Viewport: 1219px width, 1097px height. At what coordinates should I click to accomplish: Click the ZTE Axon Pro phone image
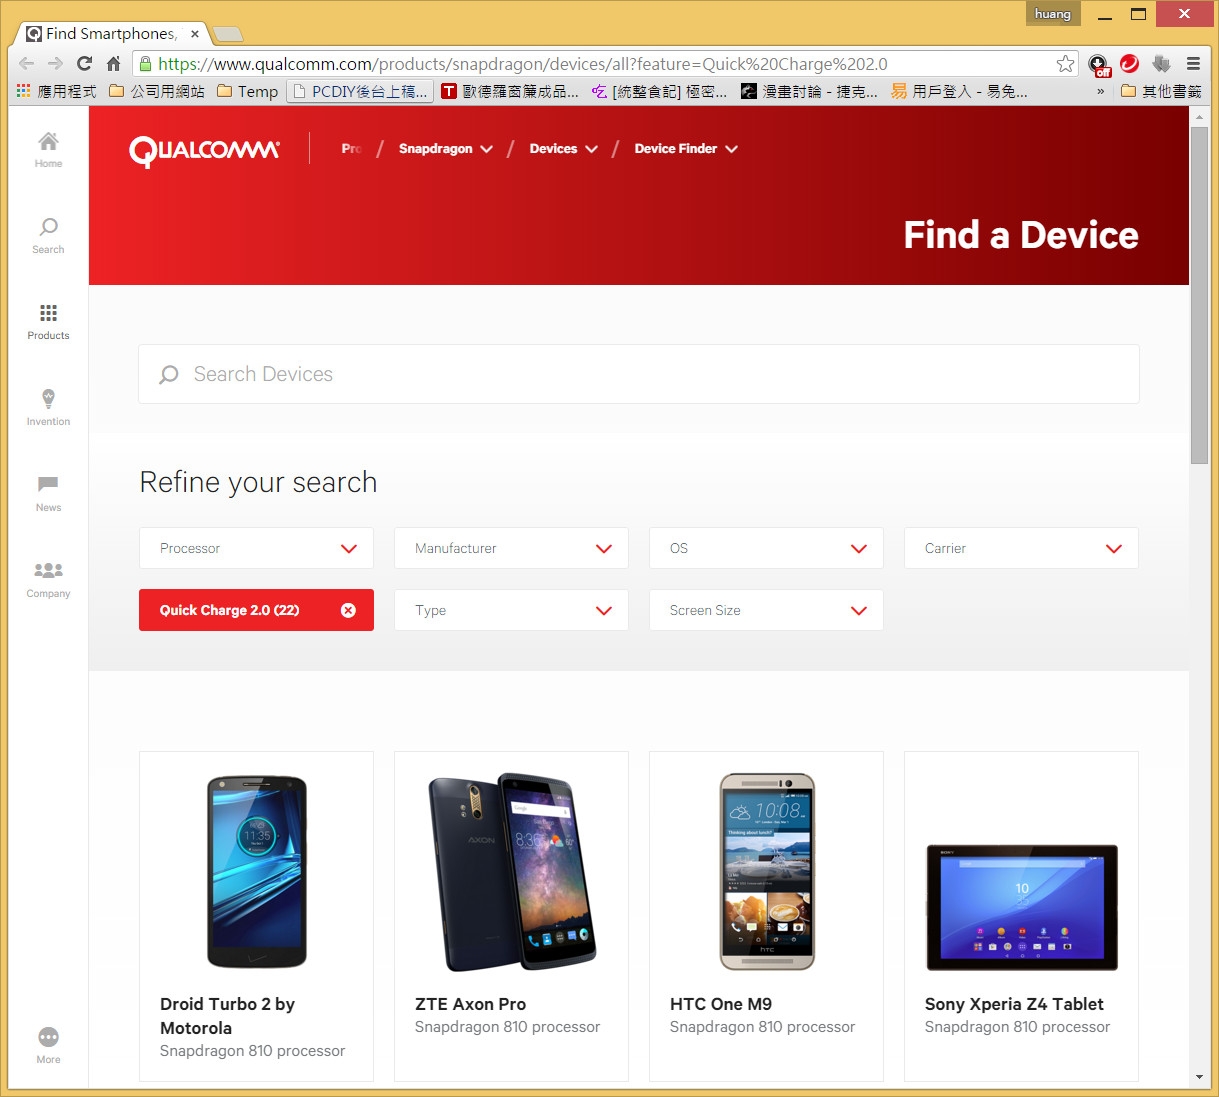512,872
